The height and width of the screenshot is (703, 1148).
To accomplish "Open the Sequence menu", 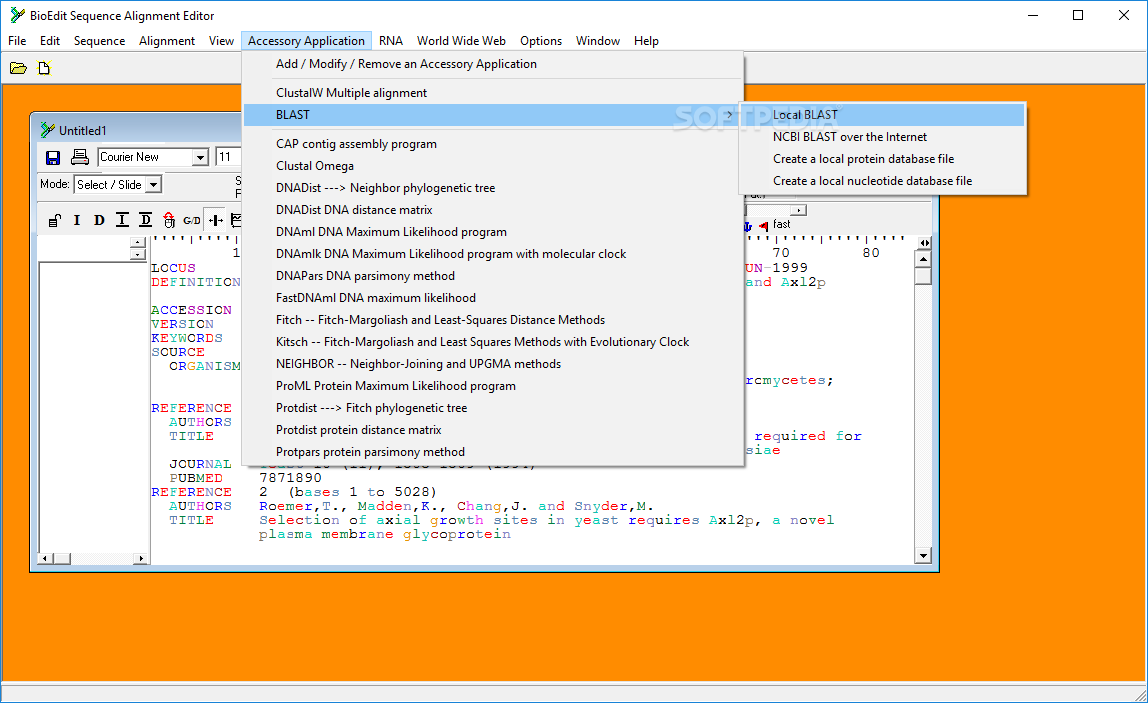I will point(100,41).
